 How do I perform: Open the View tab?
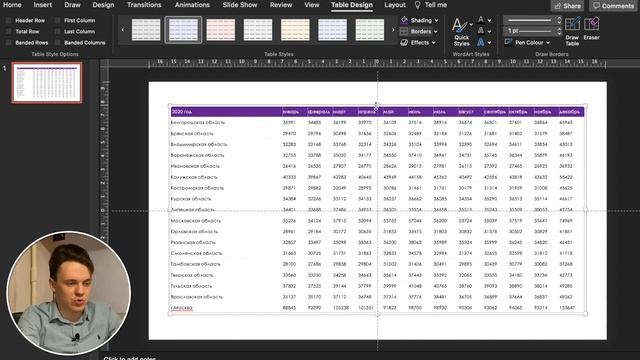pos(311,5)
